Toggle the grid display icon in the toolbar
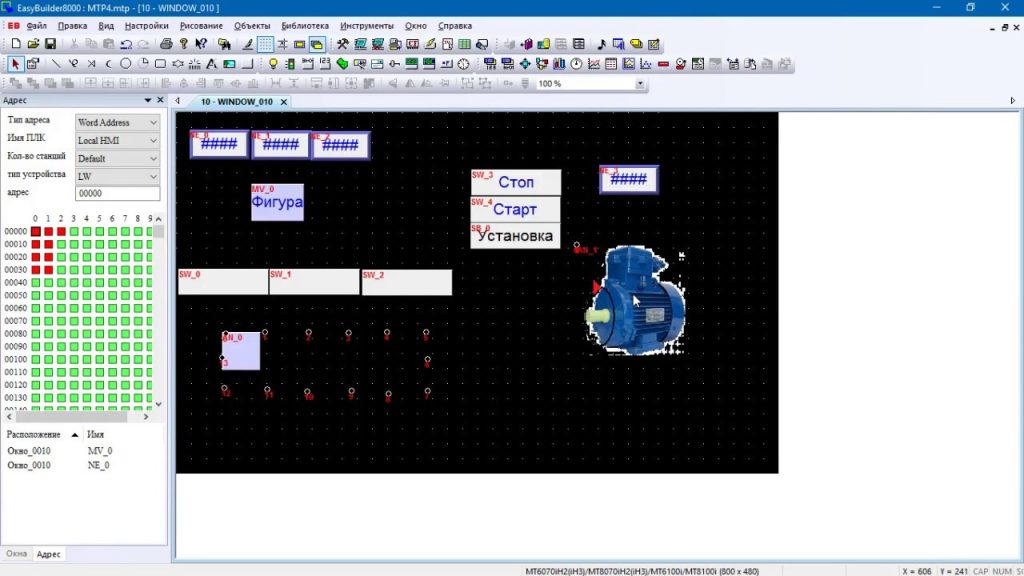 pyautogui.click(x=265, y=44)
